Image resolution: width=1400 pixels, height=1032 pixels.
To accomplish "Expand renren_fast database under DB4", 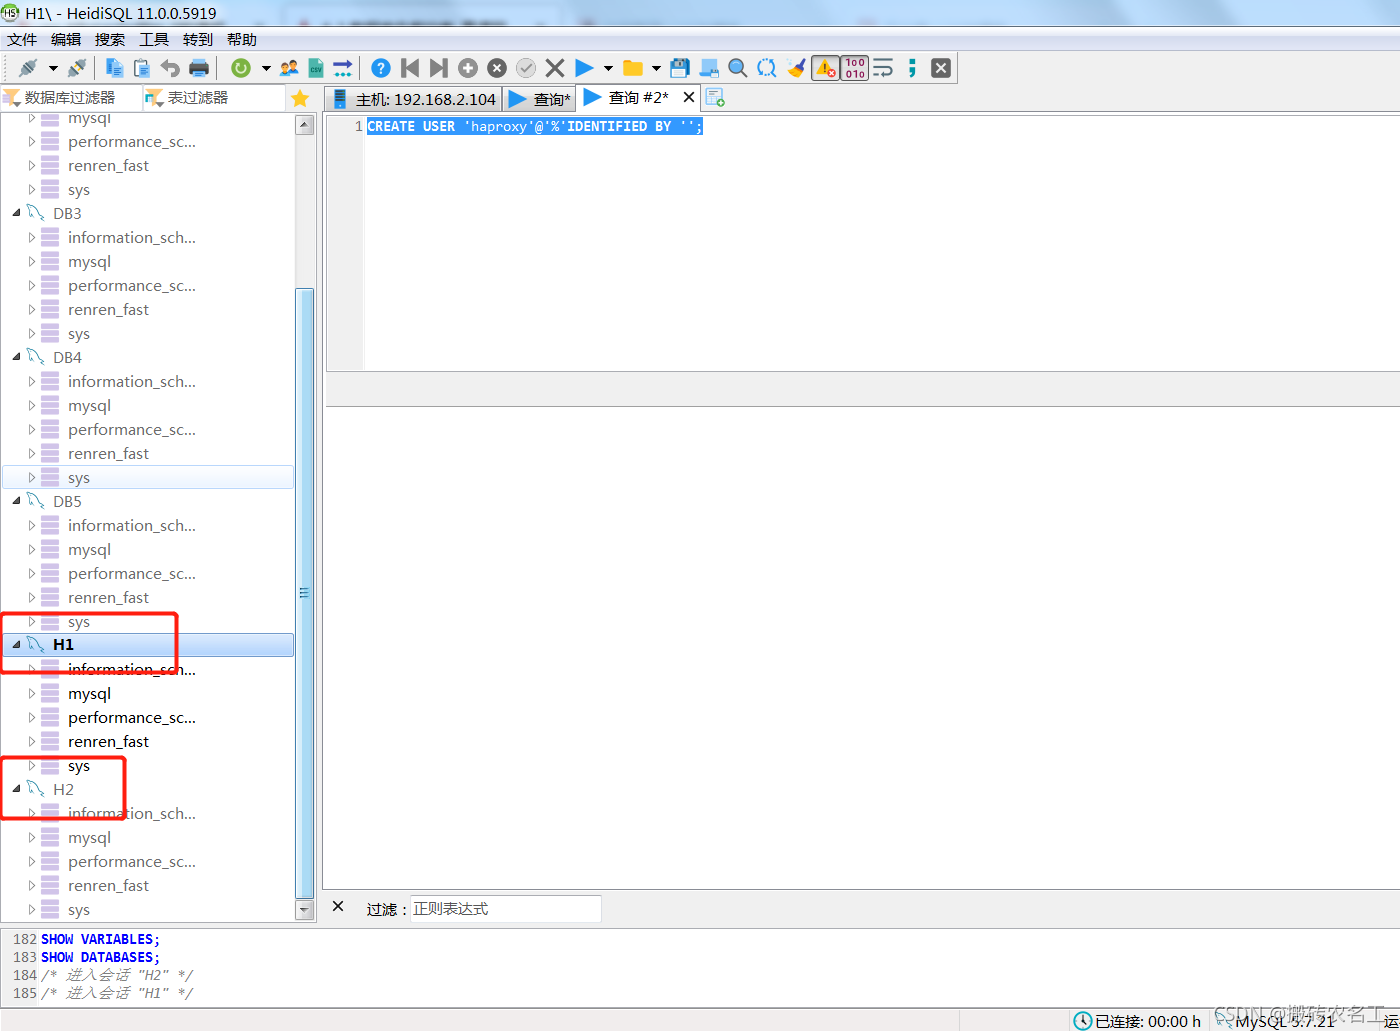I will tap(32, 453).
